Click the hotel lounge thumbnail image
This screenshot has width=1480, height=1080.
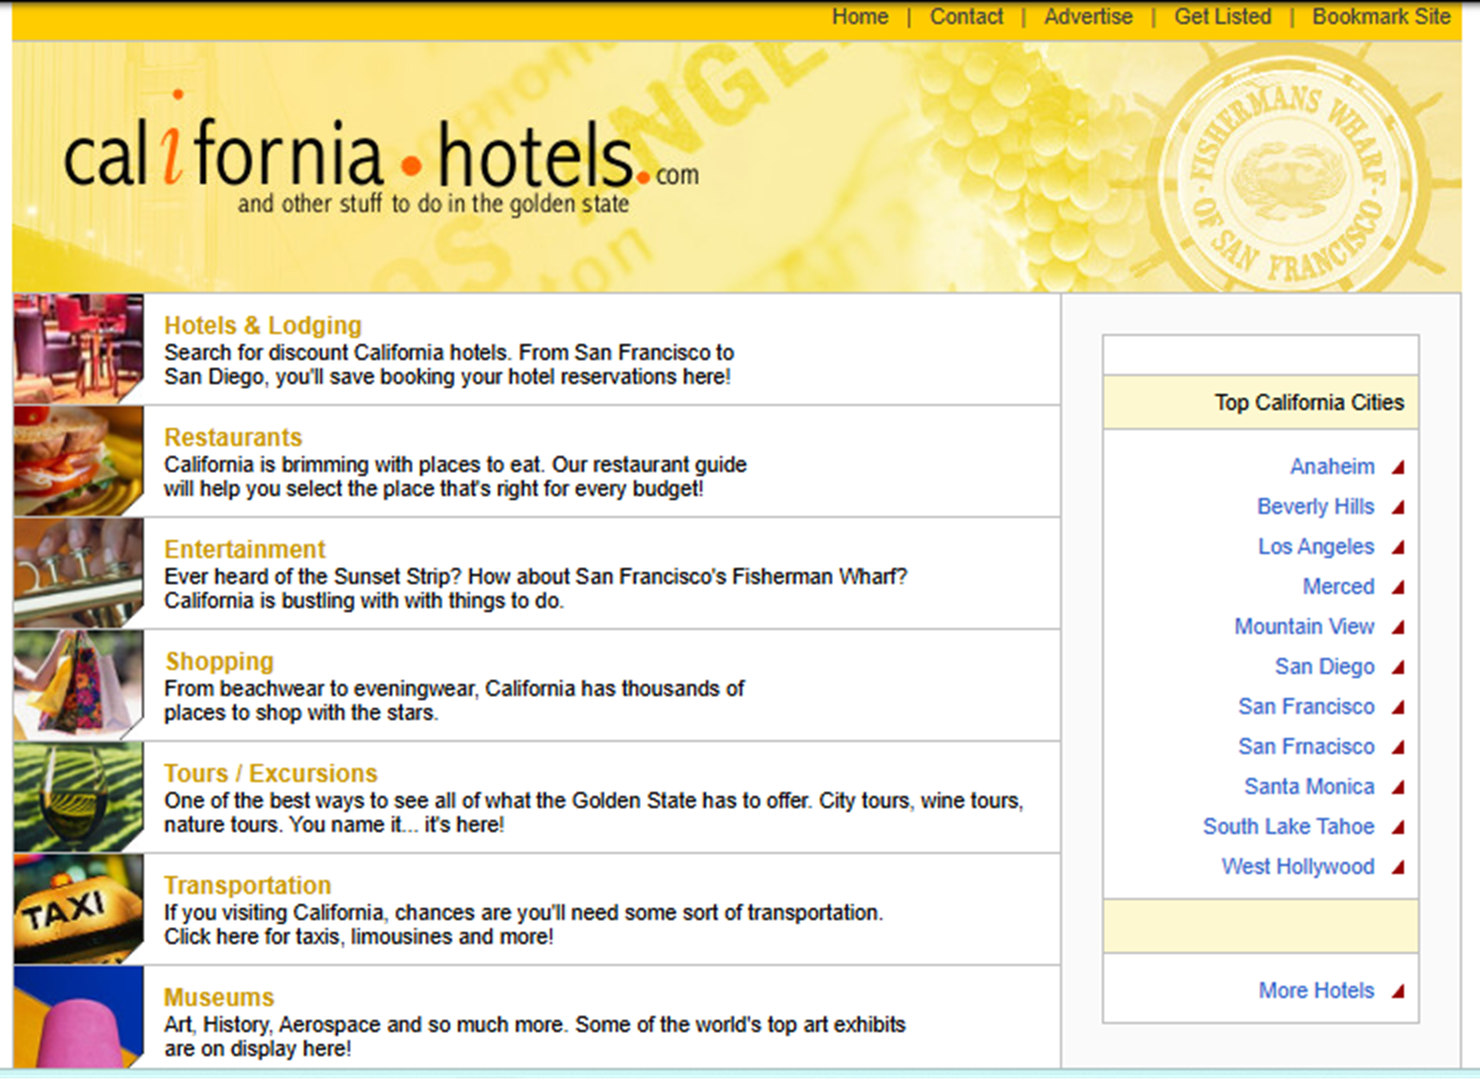pos(79,349)
